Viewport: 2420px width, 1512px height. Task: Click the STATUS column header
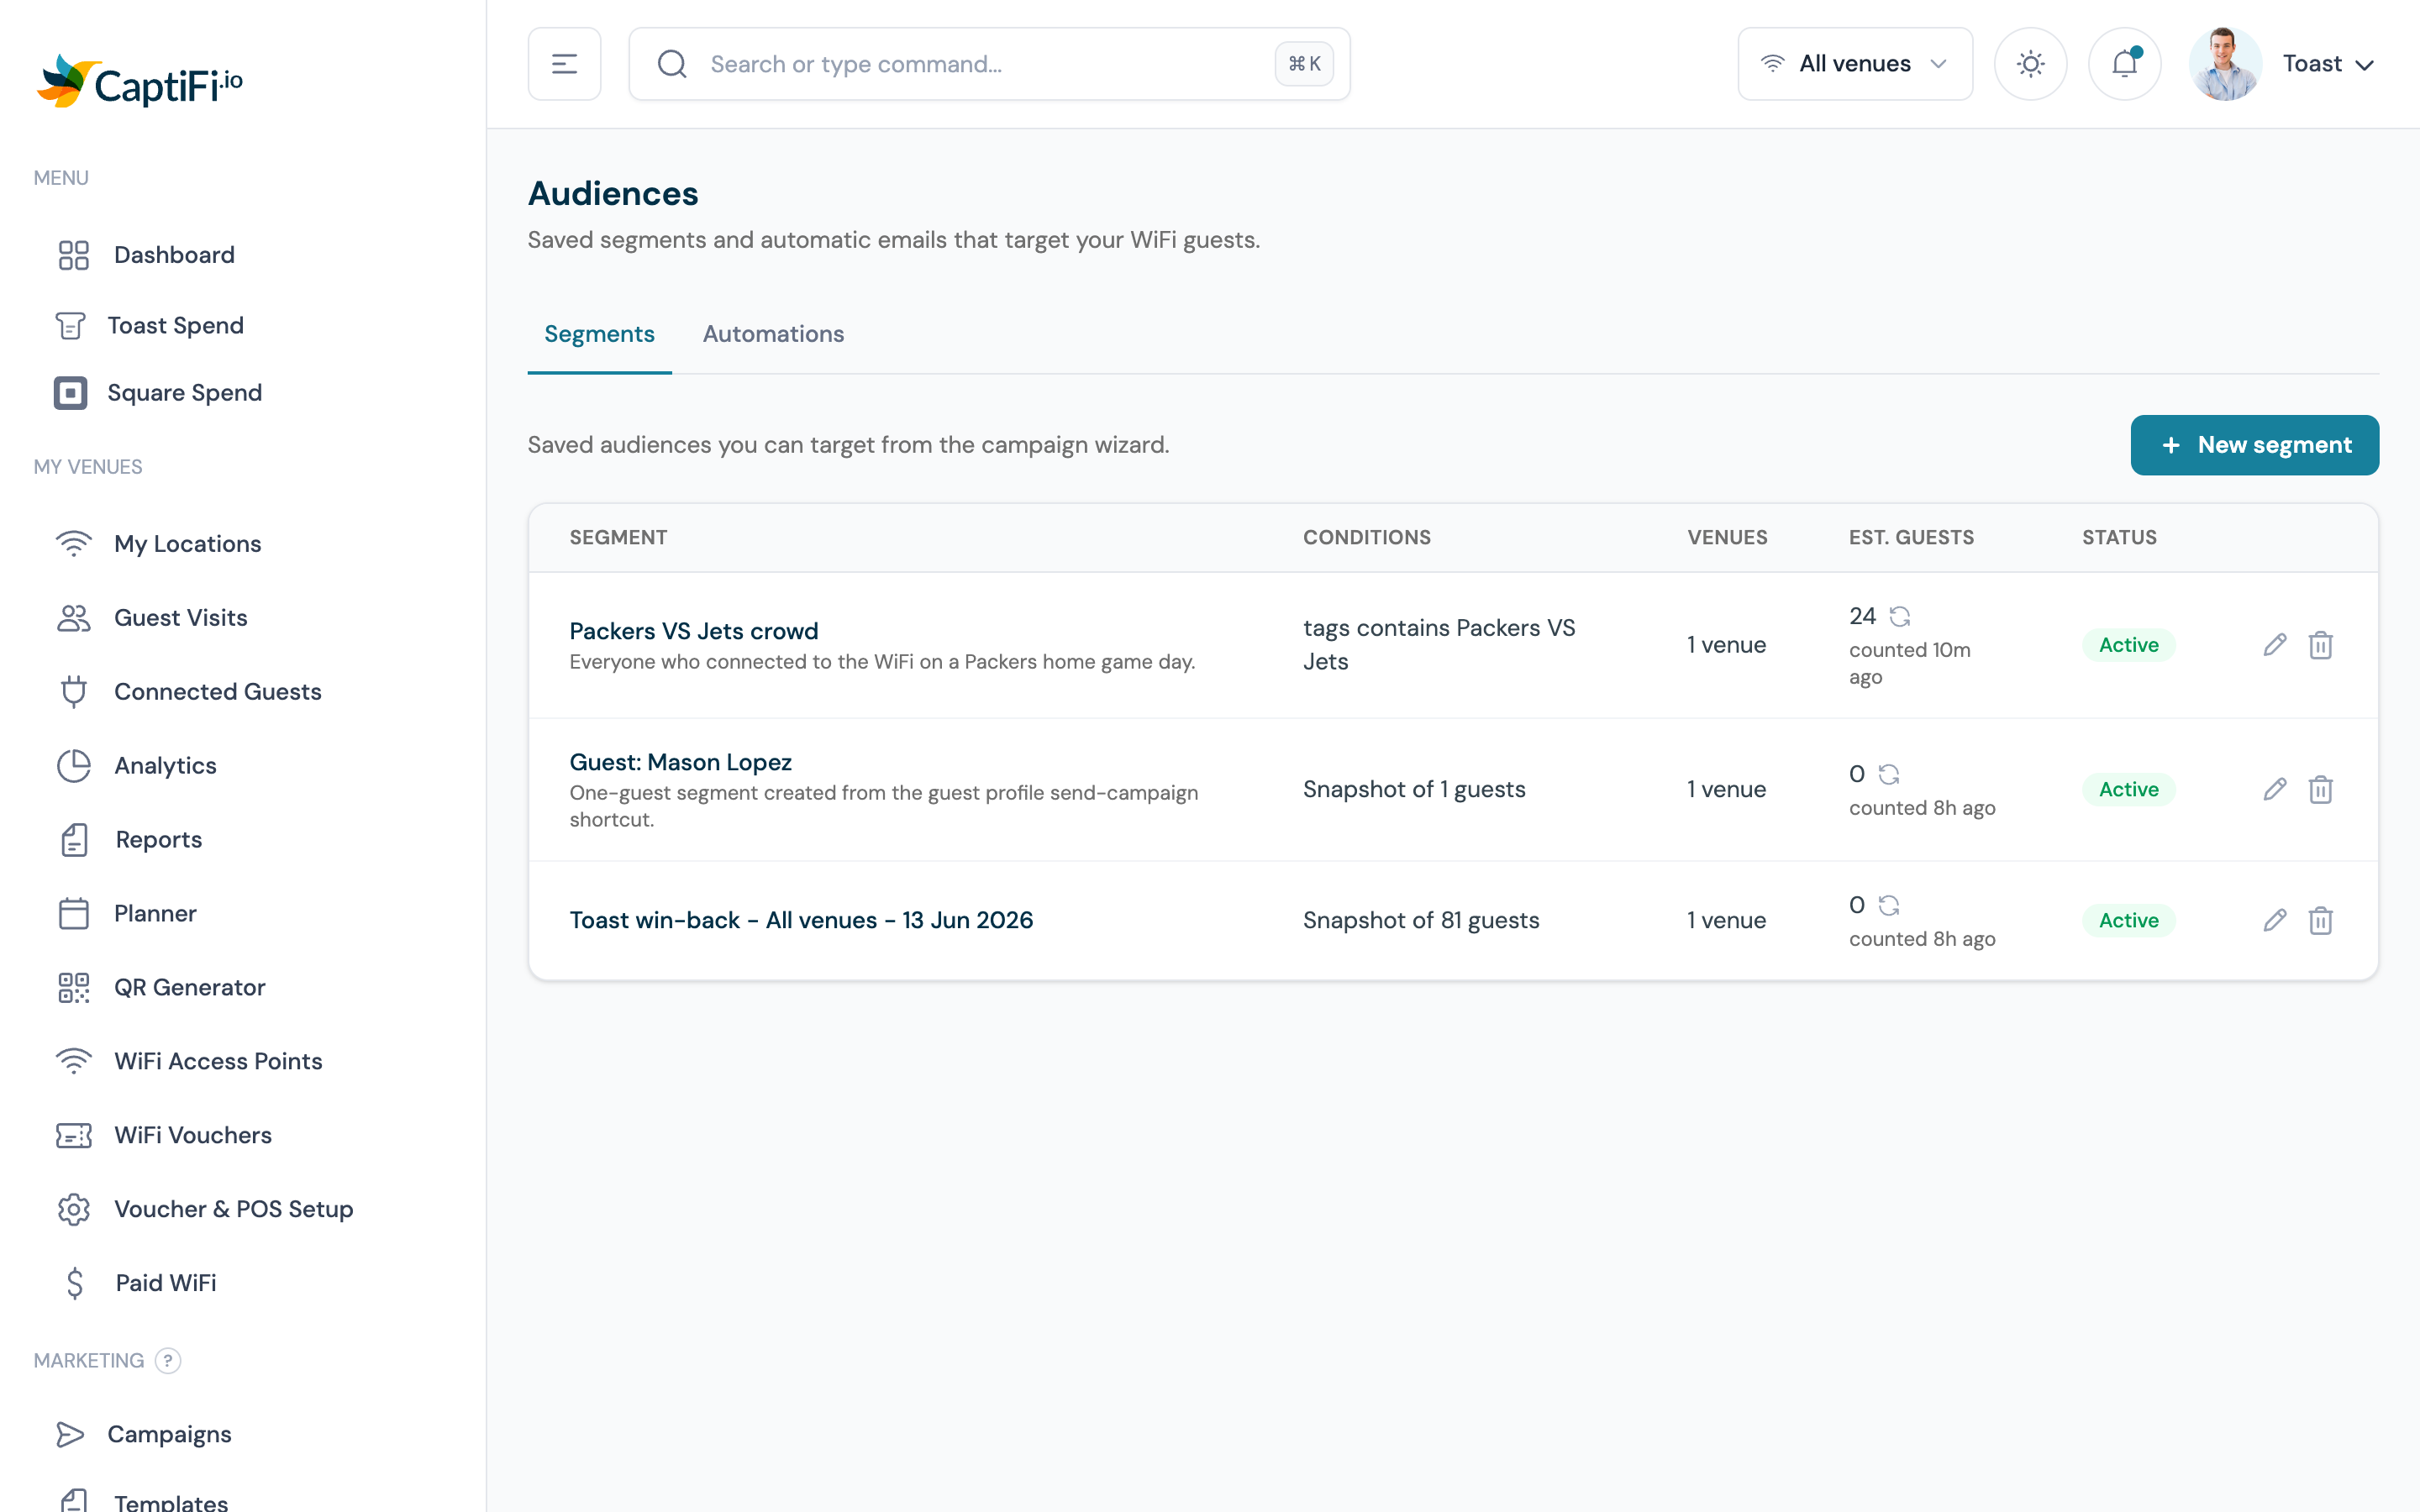pos(2119,537)
